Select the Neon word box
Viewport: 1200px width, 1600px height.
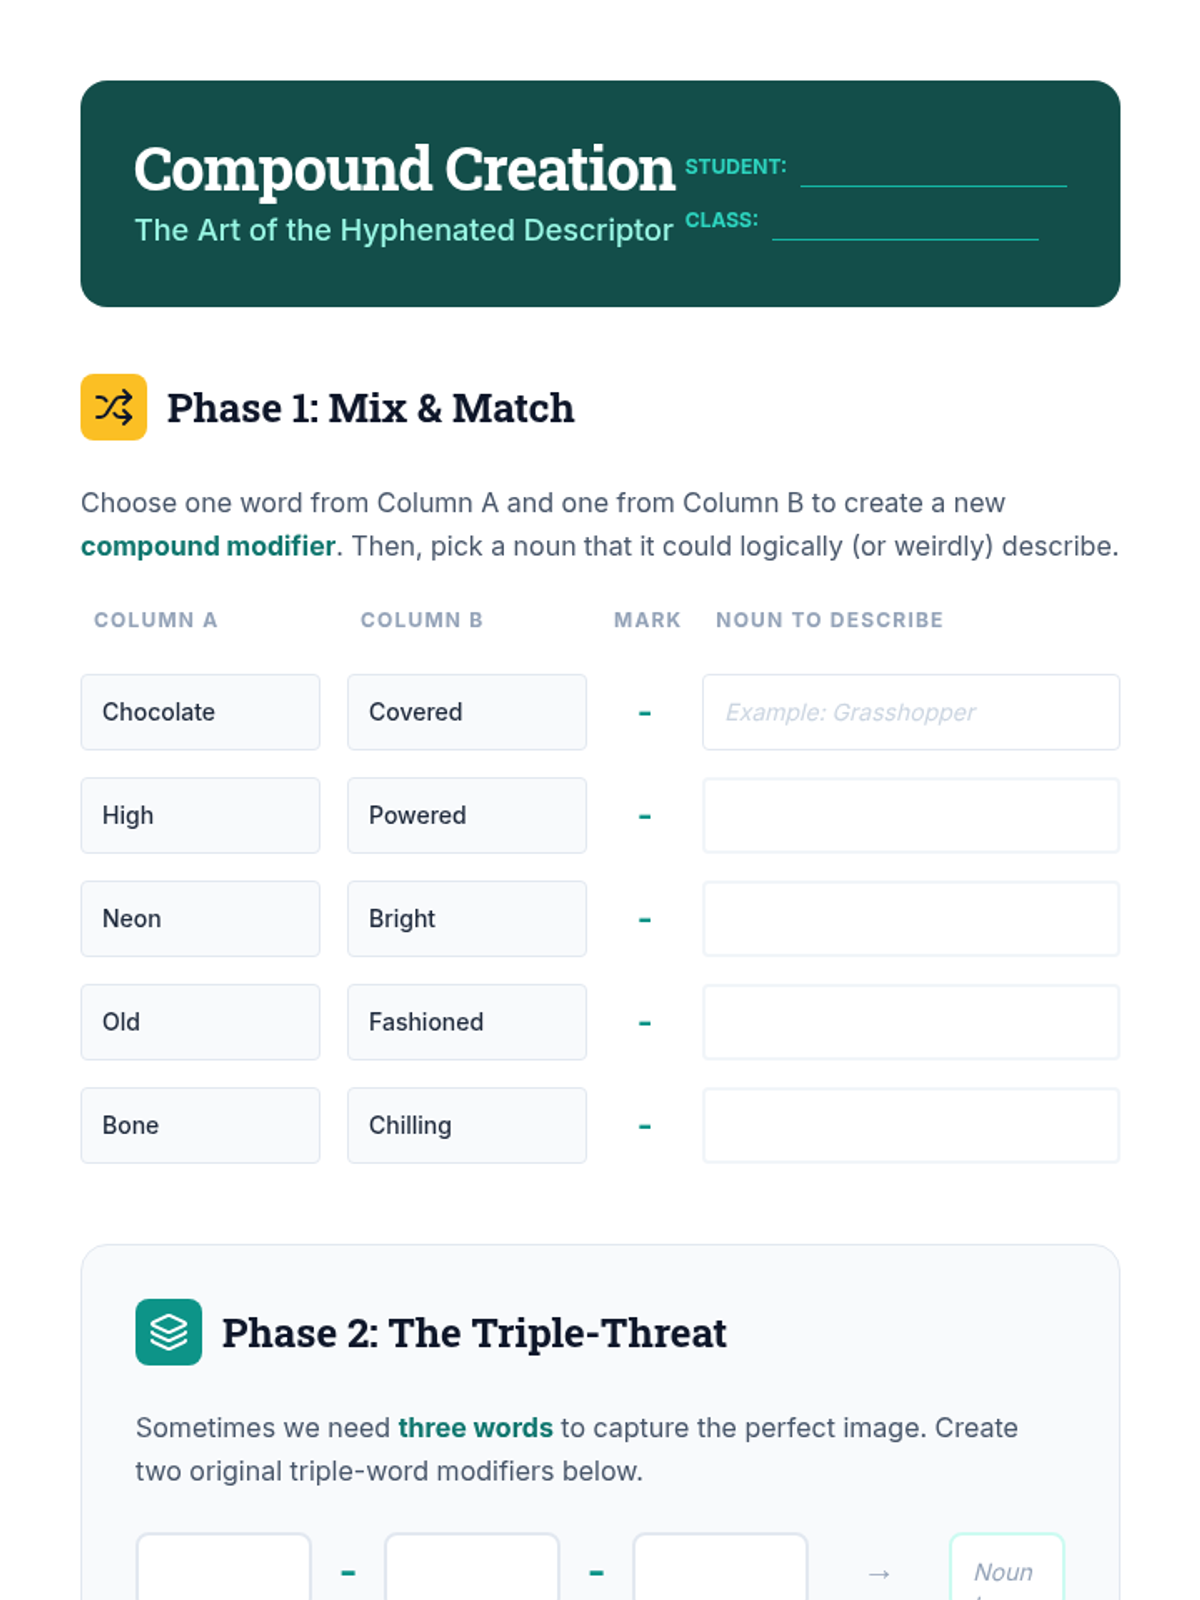point(200,918)
